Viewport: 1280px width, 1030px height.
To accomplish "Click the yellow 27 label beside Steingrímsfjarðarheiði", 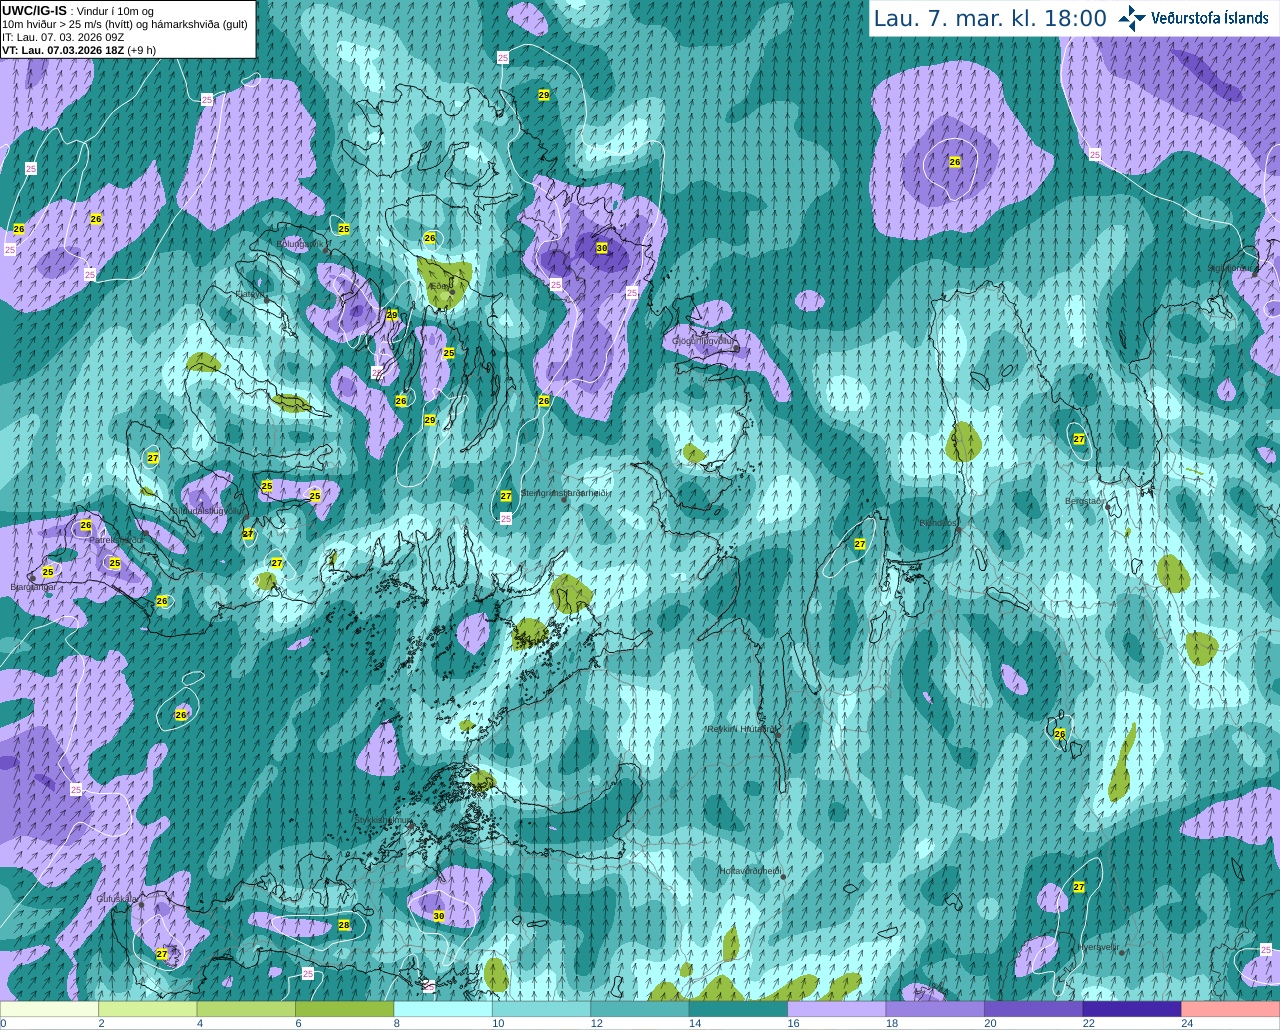I will 506,496.
